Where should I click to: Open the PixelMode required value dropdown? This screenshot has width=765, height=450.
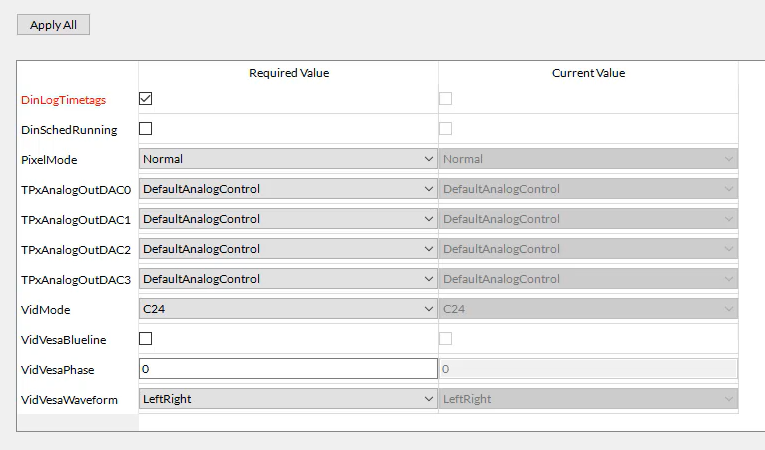point(287,159)
